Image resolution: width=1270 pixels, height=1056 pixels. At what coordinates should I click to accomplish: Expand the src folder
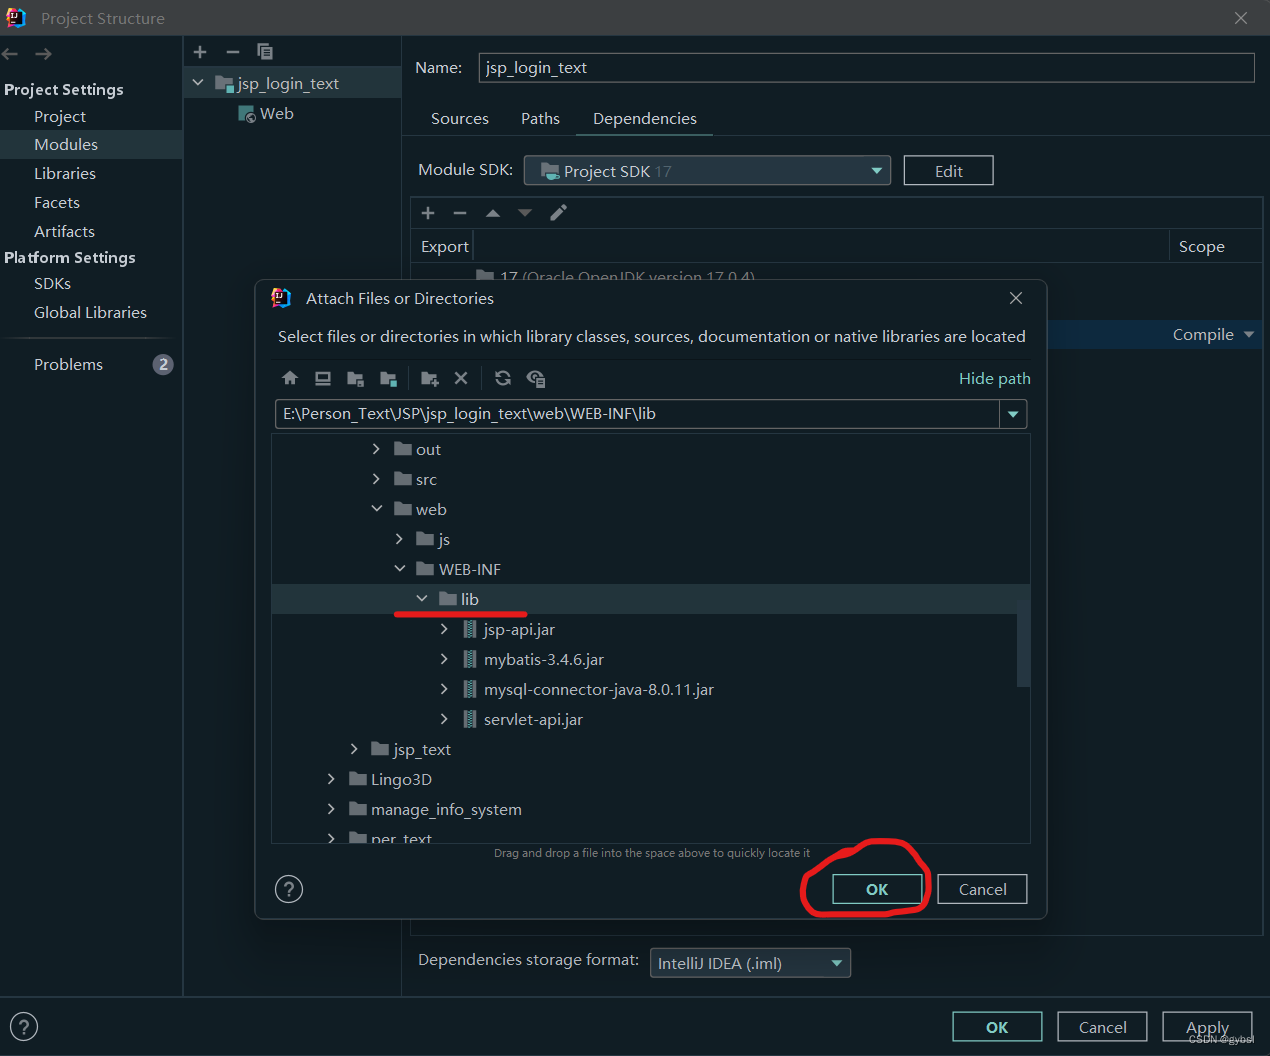(x=376, y=479)
